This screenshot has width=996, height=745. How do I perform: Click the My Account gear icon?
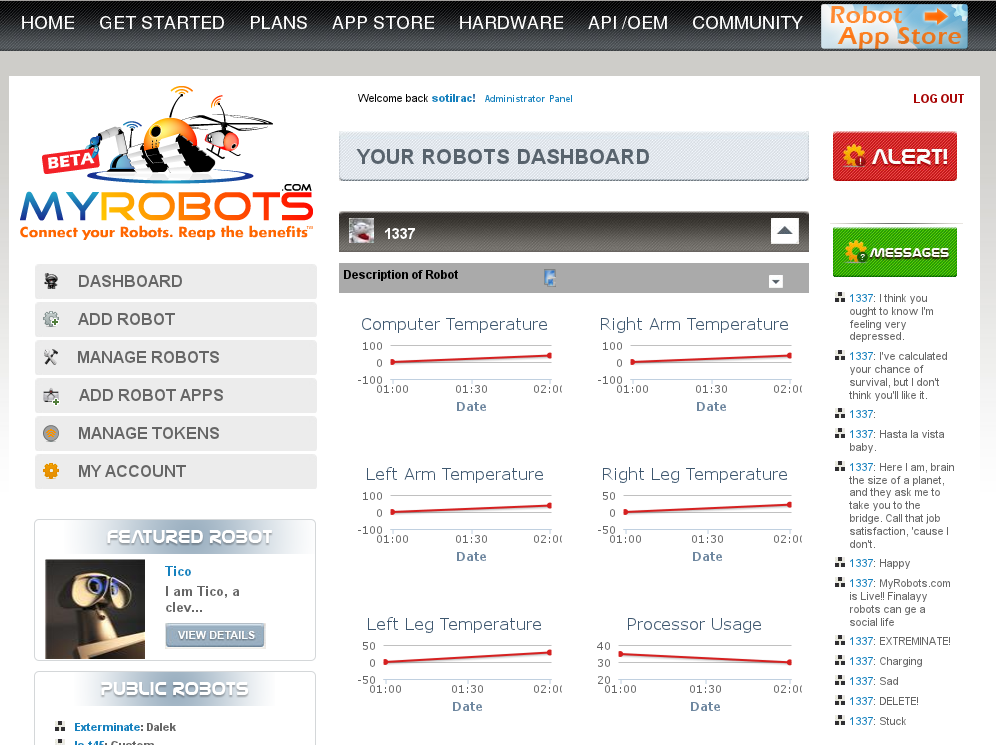click(51, 472)
